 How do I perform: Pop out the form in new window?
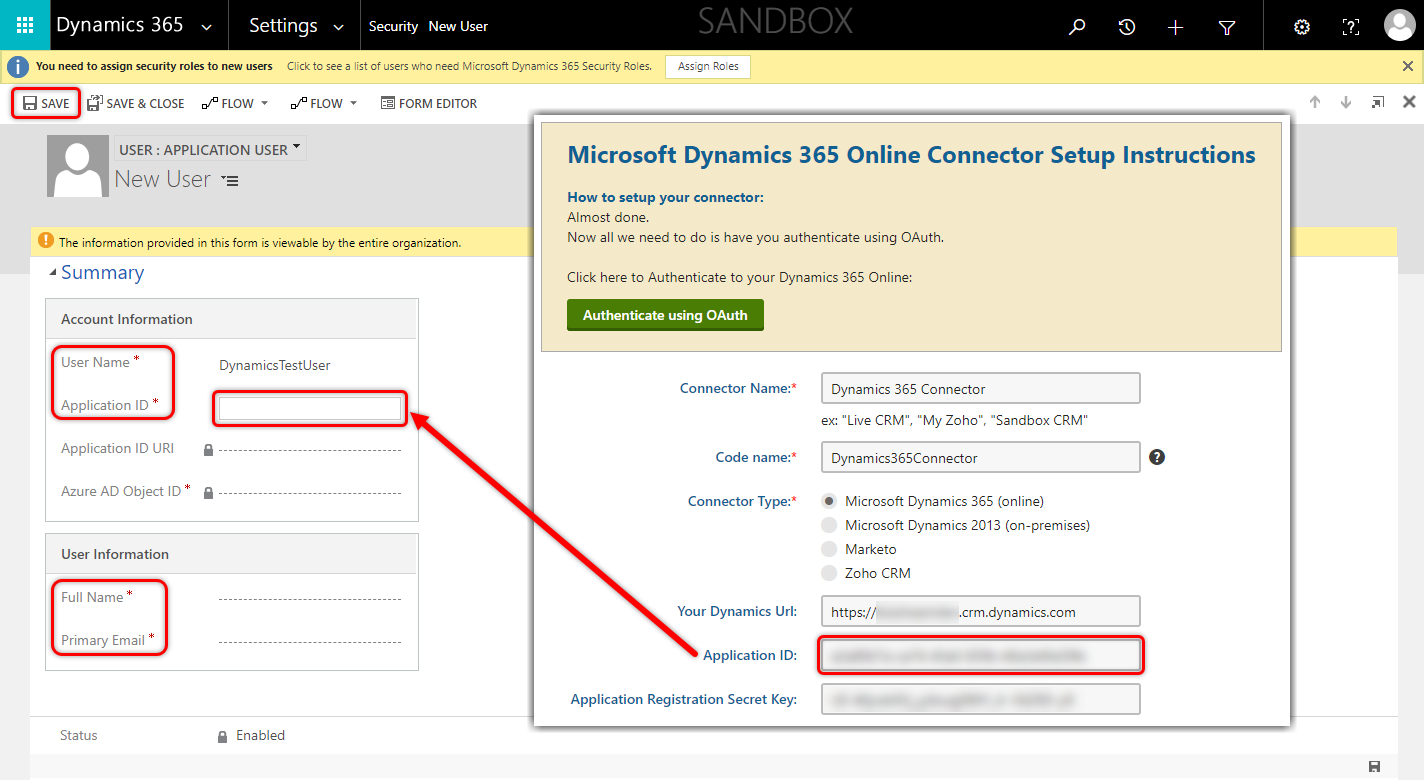coord(1378,102)
